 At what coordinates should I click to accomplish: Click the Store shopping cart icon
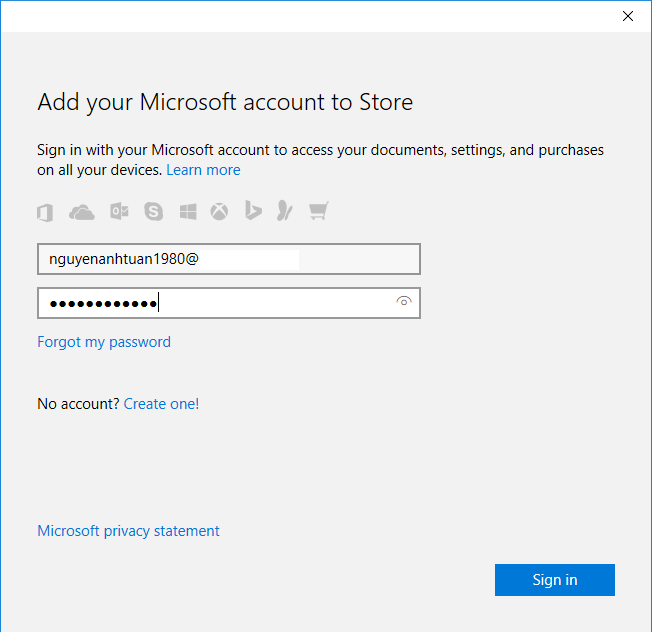point(319,211)
